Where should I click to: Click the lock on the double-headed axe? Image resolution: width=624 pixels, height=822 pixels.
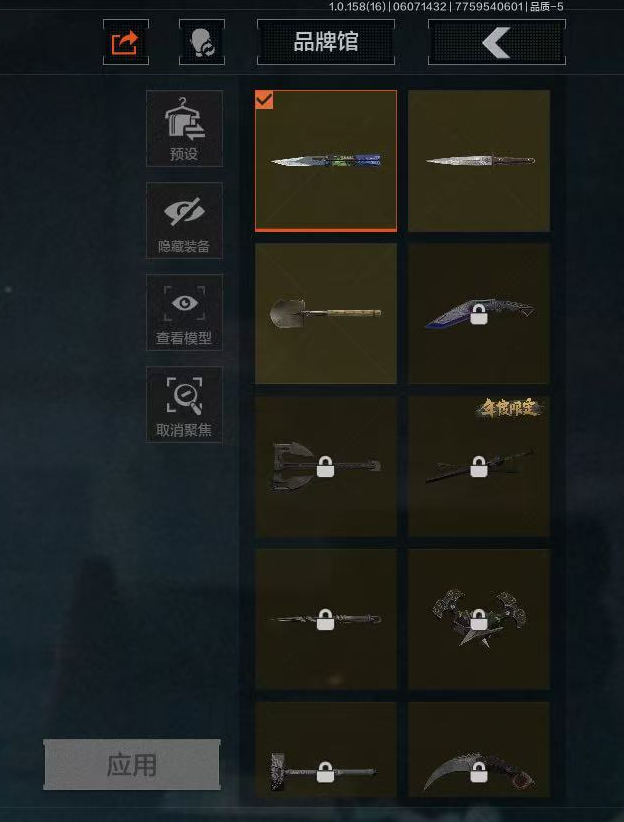(x=326, y=467)
